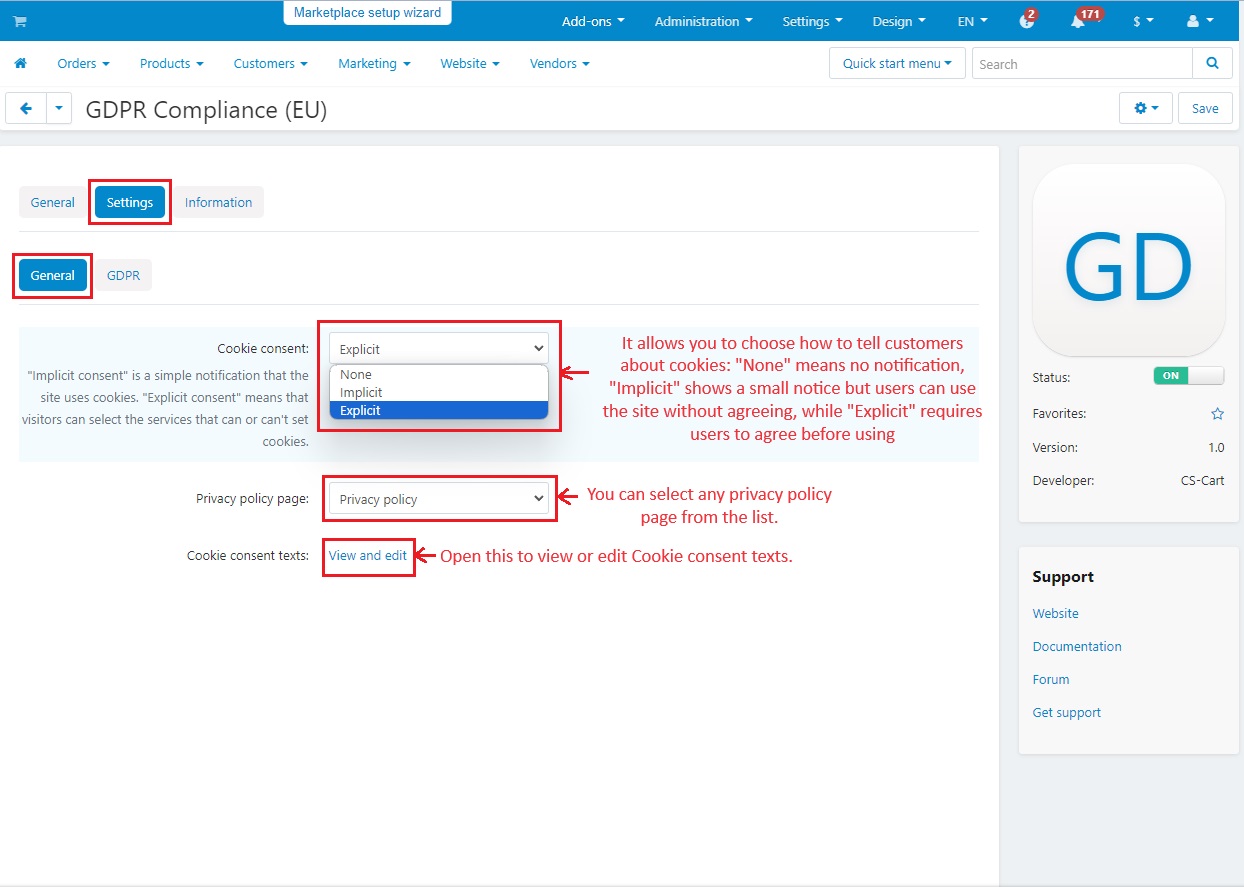The image size is (1244, 887).
Task: Click the search magnifier button
Action: [x=1212, y=63]
